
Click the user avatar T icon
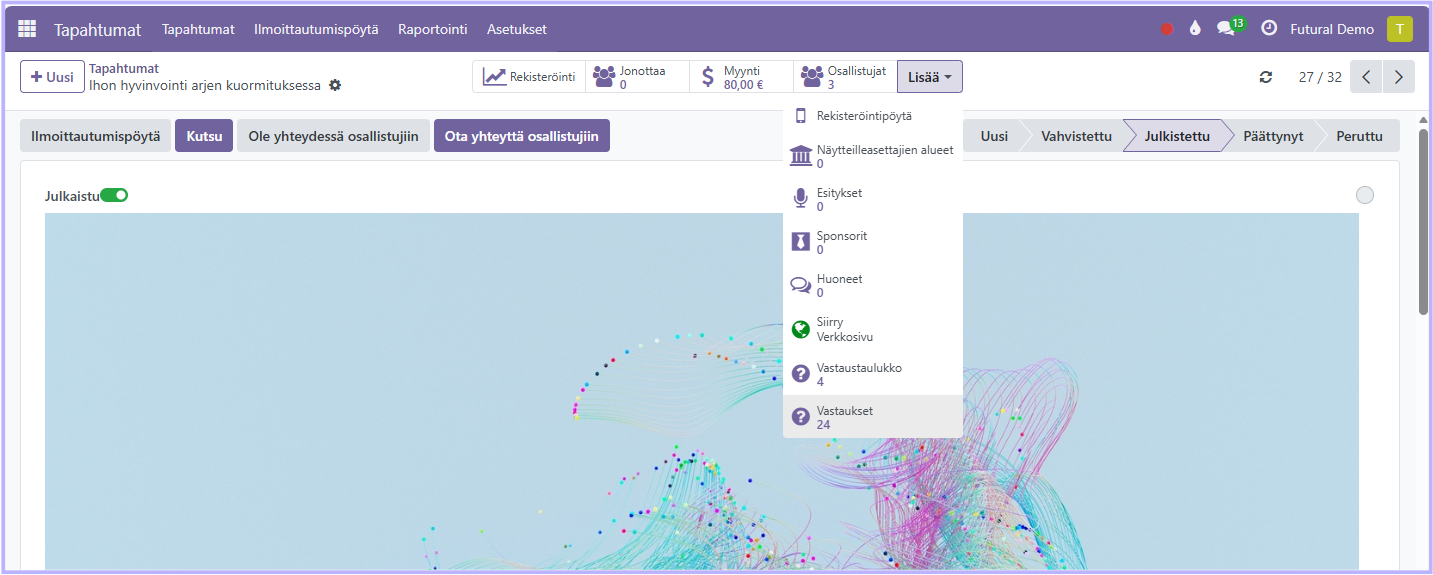pyautogui.click(x=1400, y=29)
